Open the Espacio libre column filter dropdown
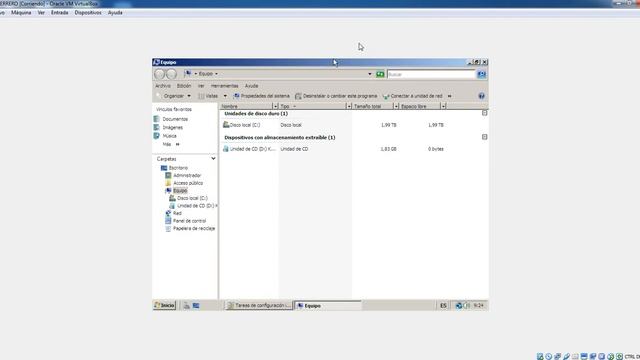 coord(443,106)
